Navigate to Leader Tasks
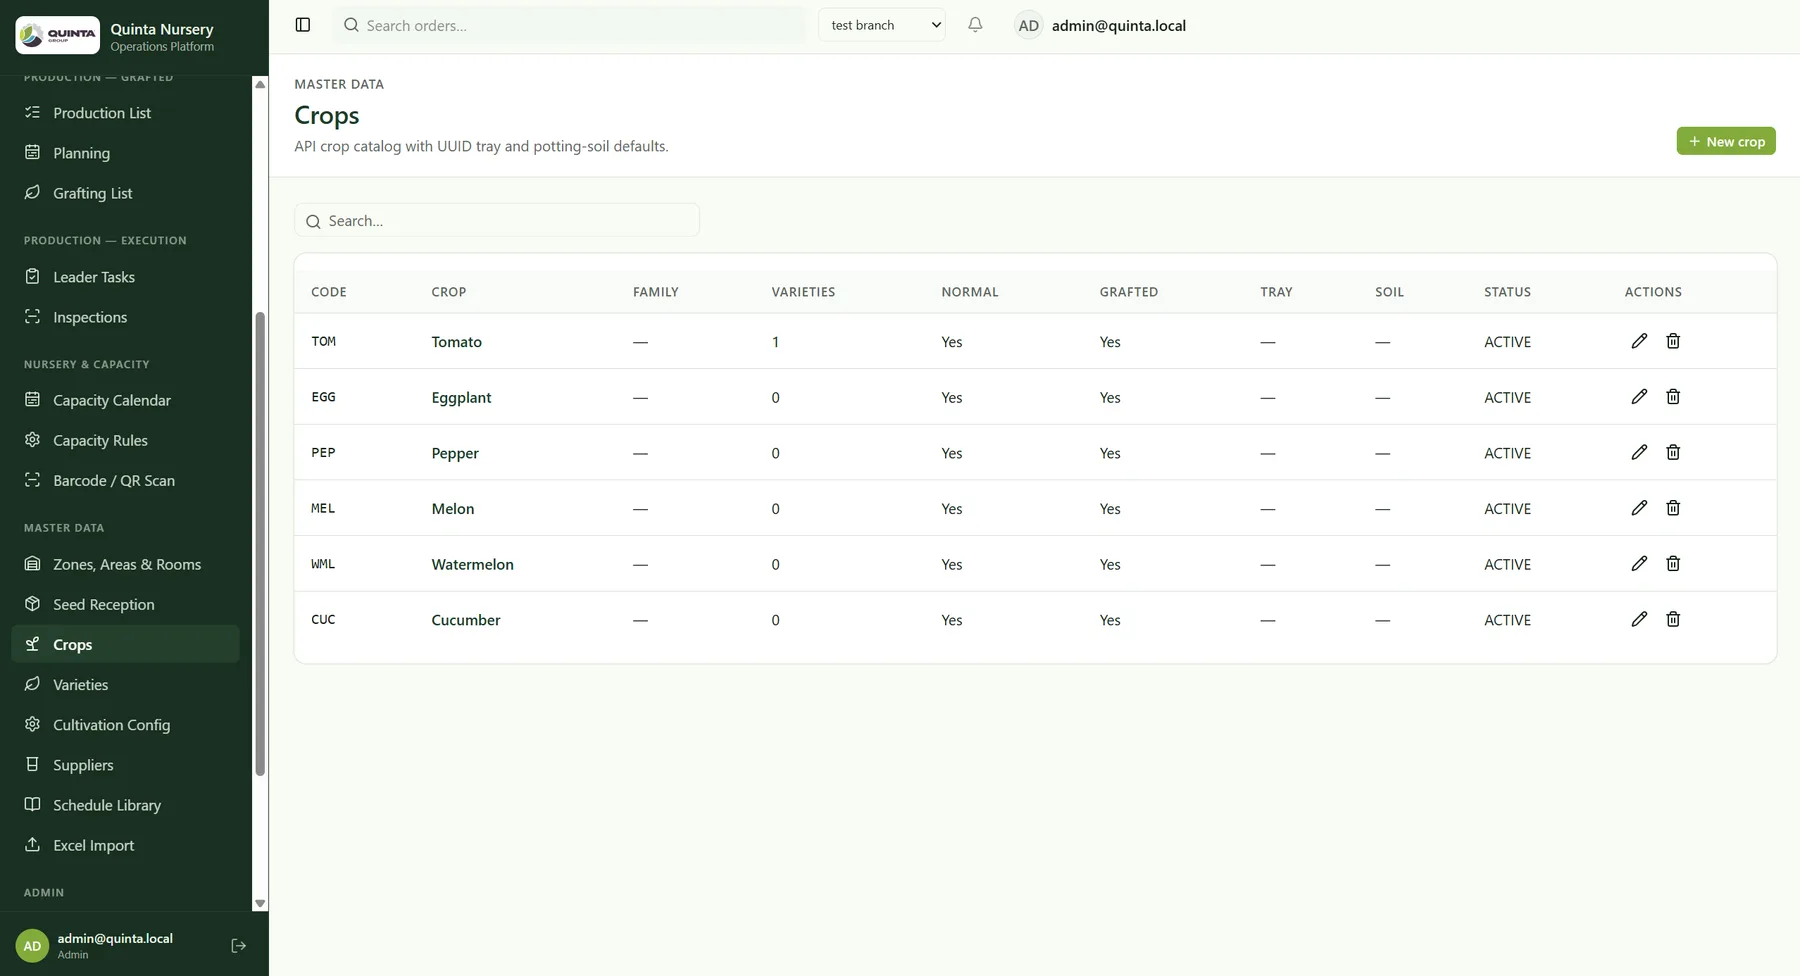Image resolution: width=1800 pixels, height=976 pixels. click(125, 277)
